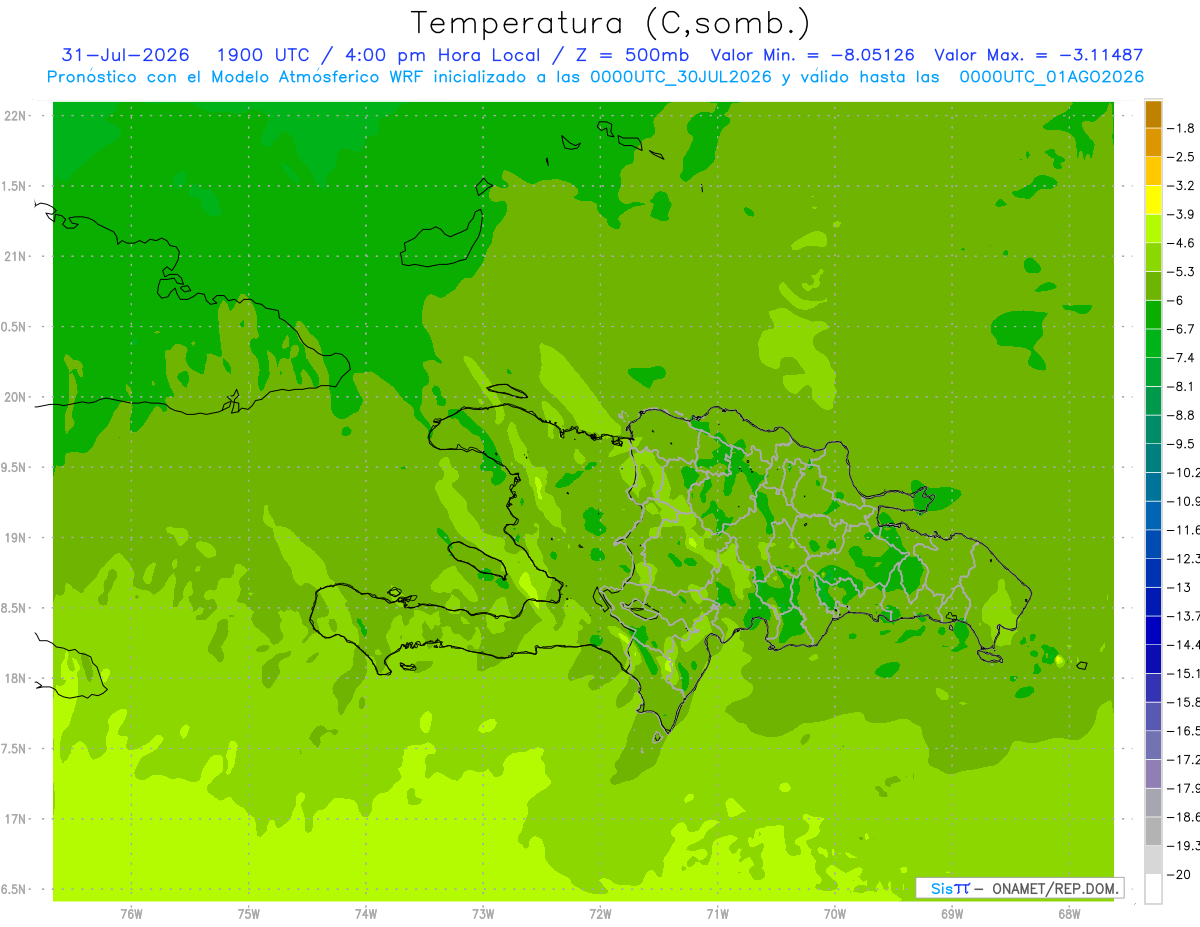Click the "69W" longitude label

click(x=951, y=913)
